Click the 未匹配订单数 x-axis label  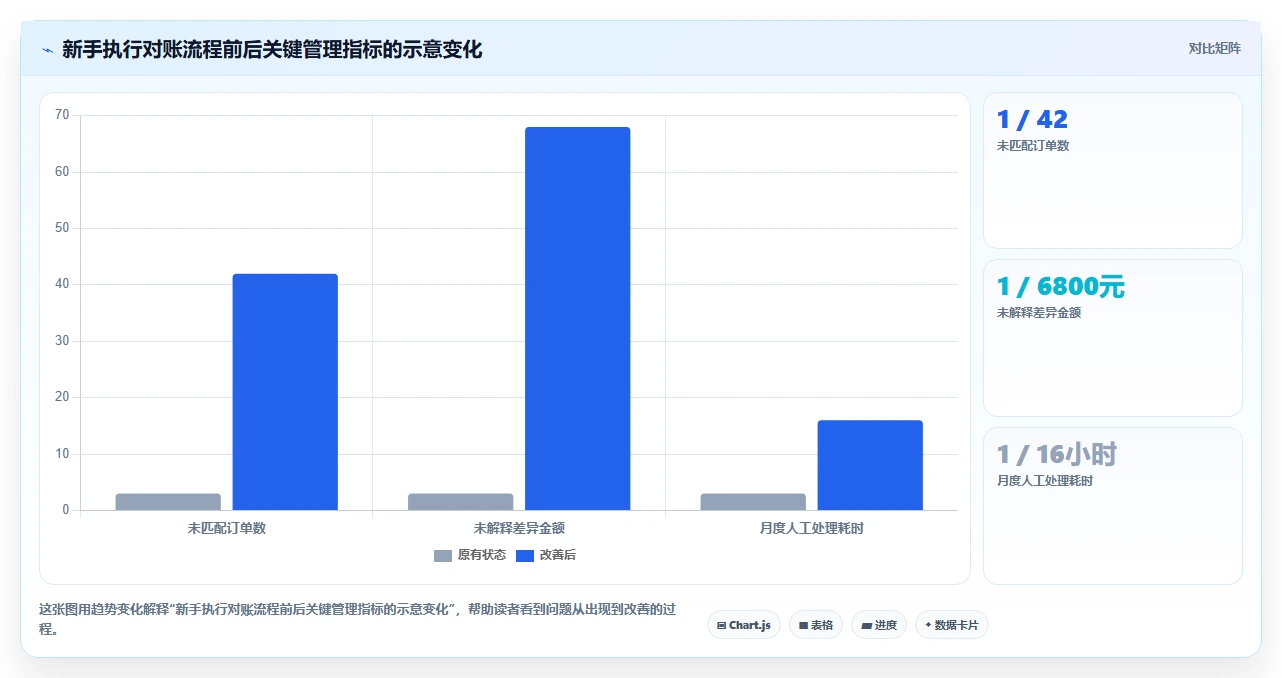227,528
